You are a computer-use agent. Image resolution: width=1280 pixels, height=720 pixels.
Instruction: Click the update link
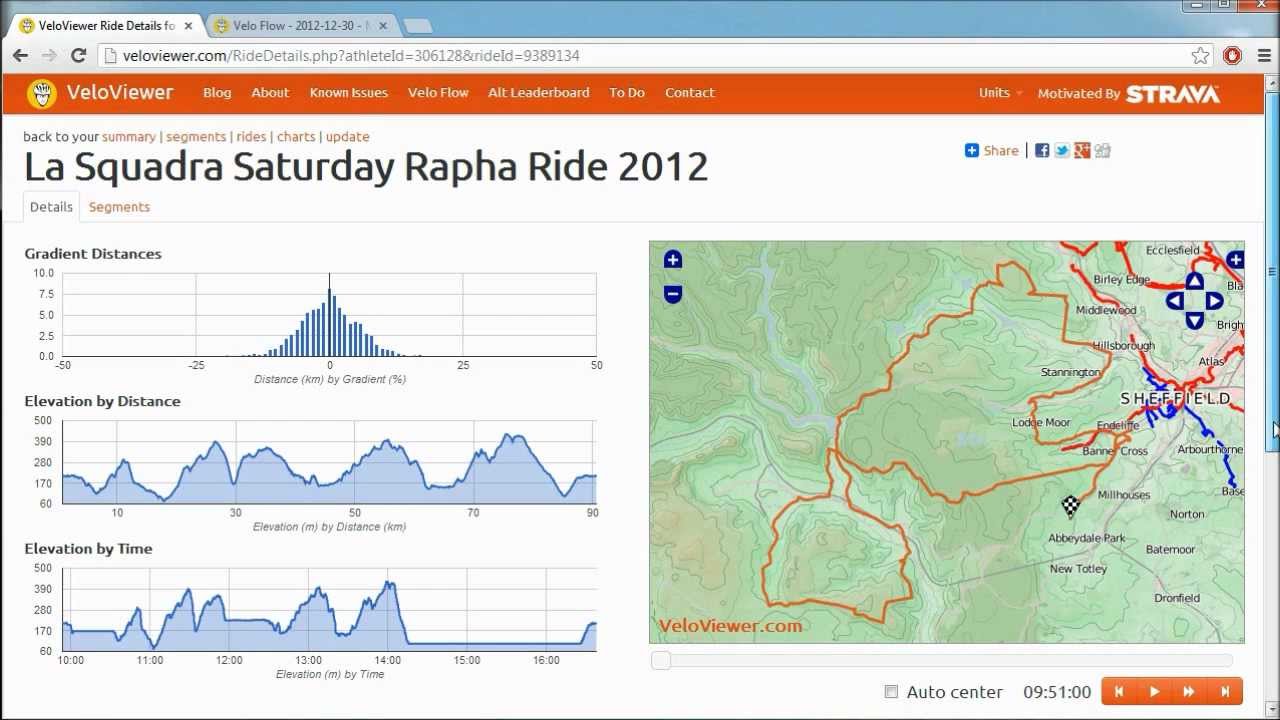(x=347, y=137)
